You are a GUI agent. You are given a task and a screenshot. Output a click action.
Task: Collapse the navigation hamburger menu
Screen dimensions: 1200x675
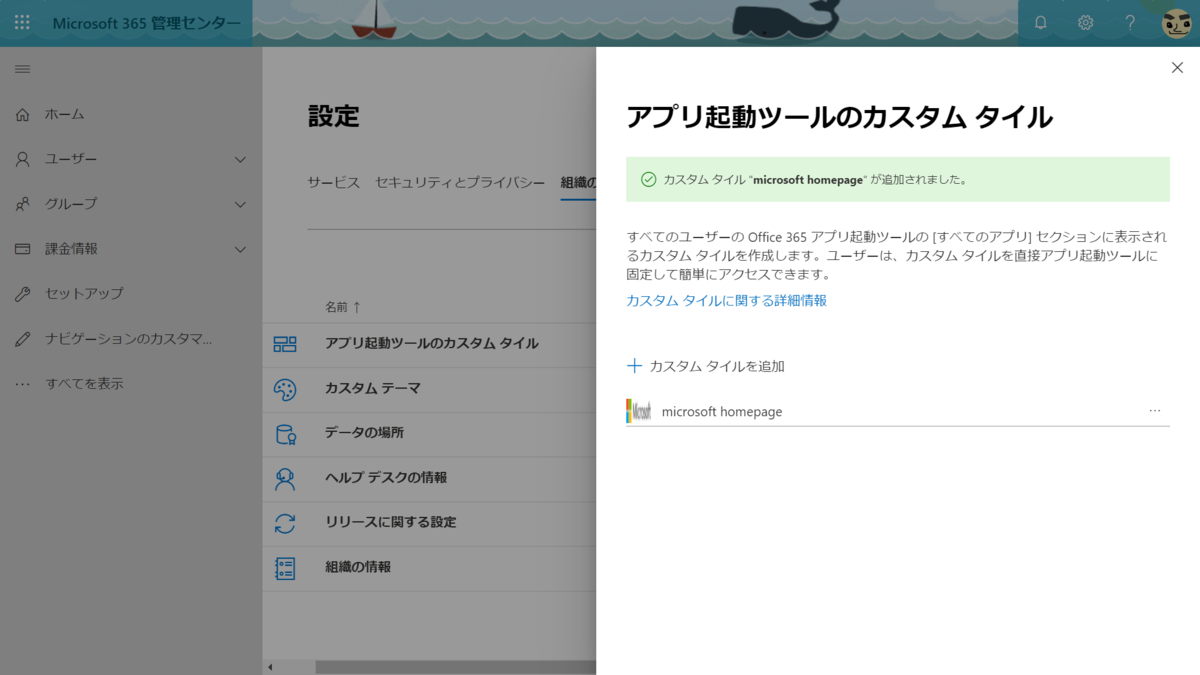[x=22, y=69]
